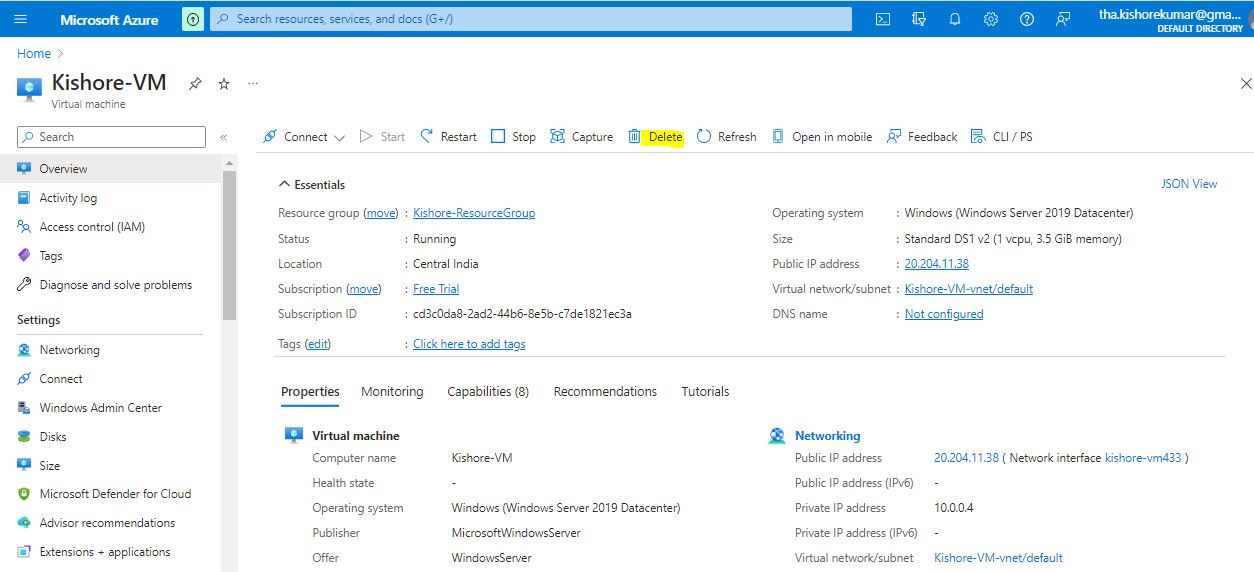Screen dimensions: 1254x572
Task: Open JSON View link
Action: tap(1188, 184)
